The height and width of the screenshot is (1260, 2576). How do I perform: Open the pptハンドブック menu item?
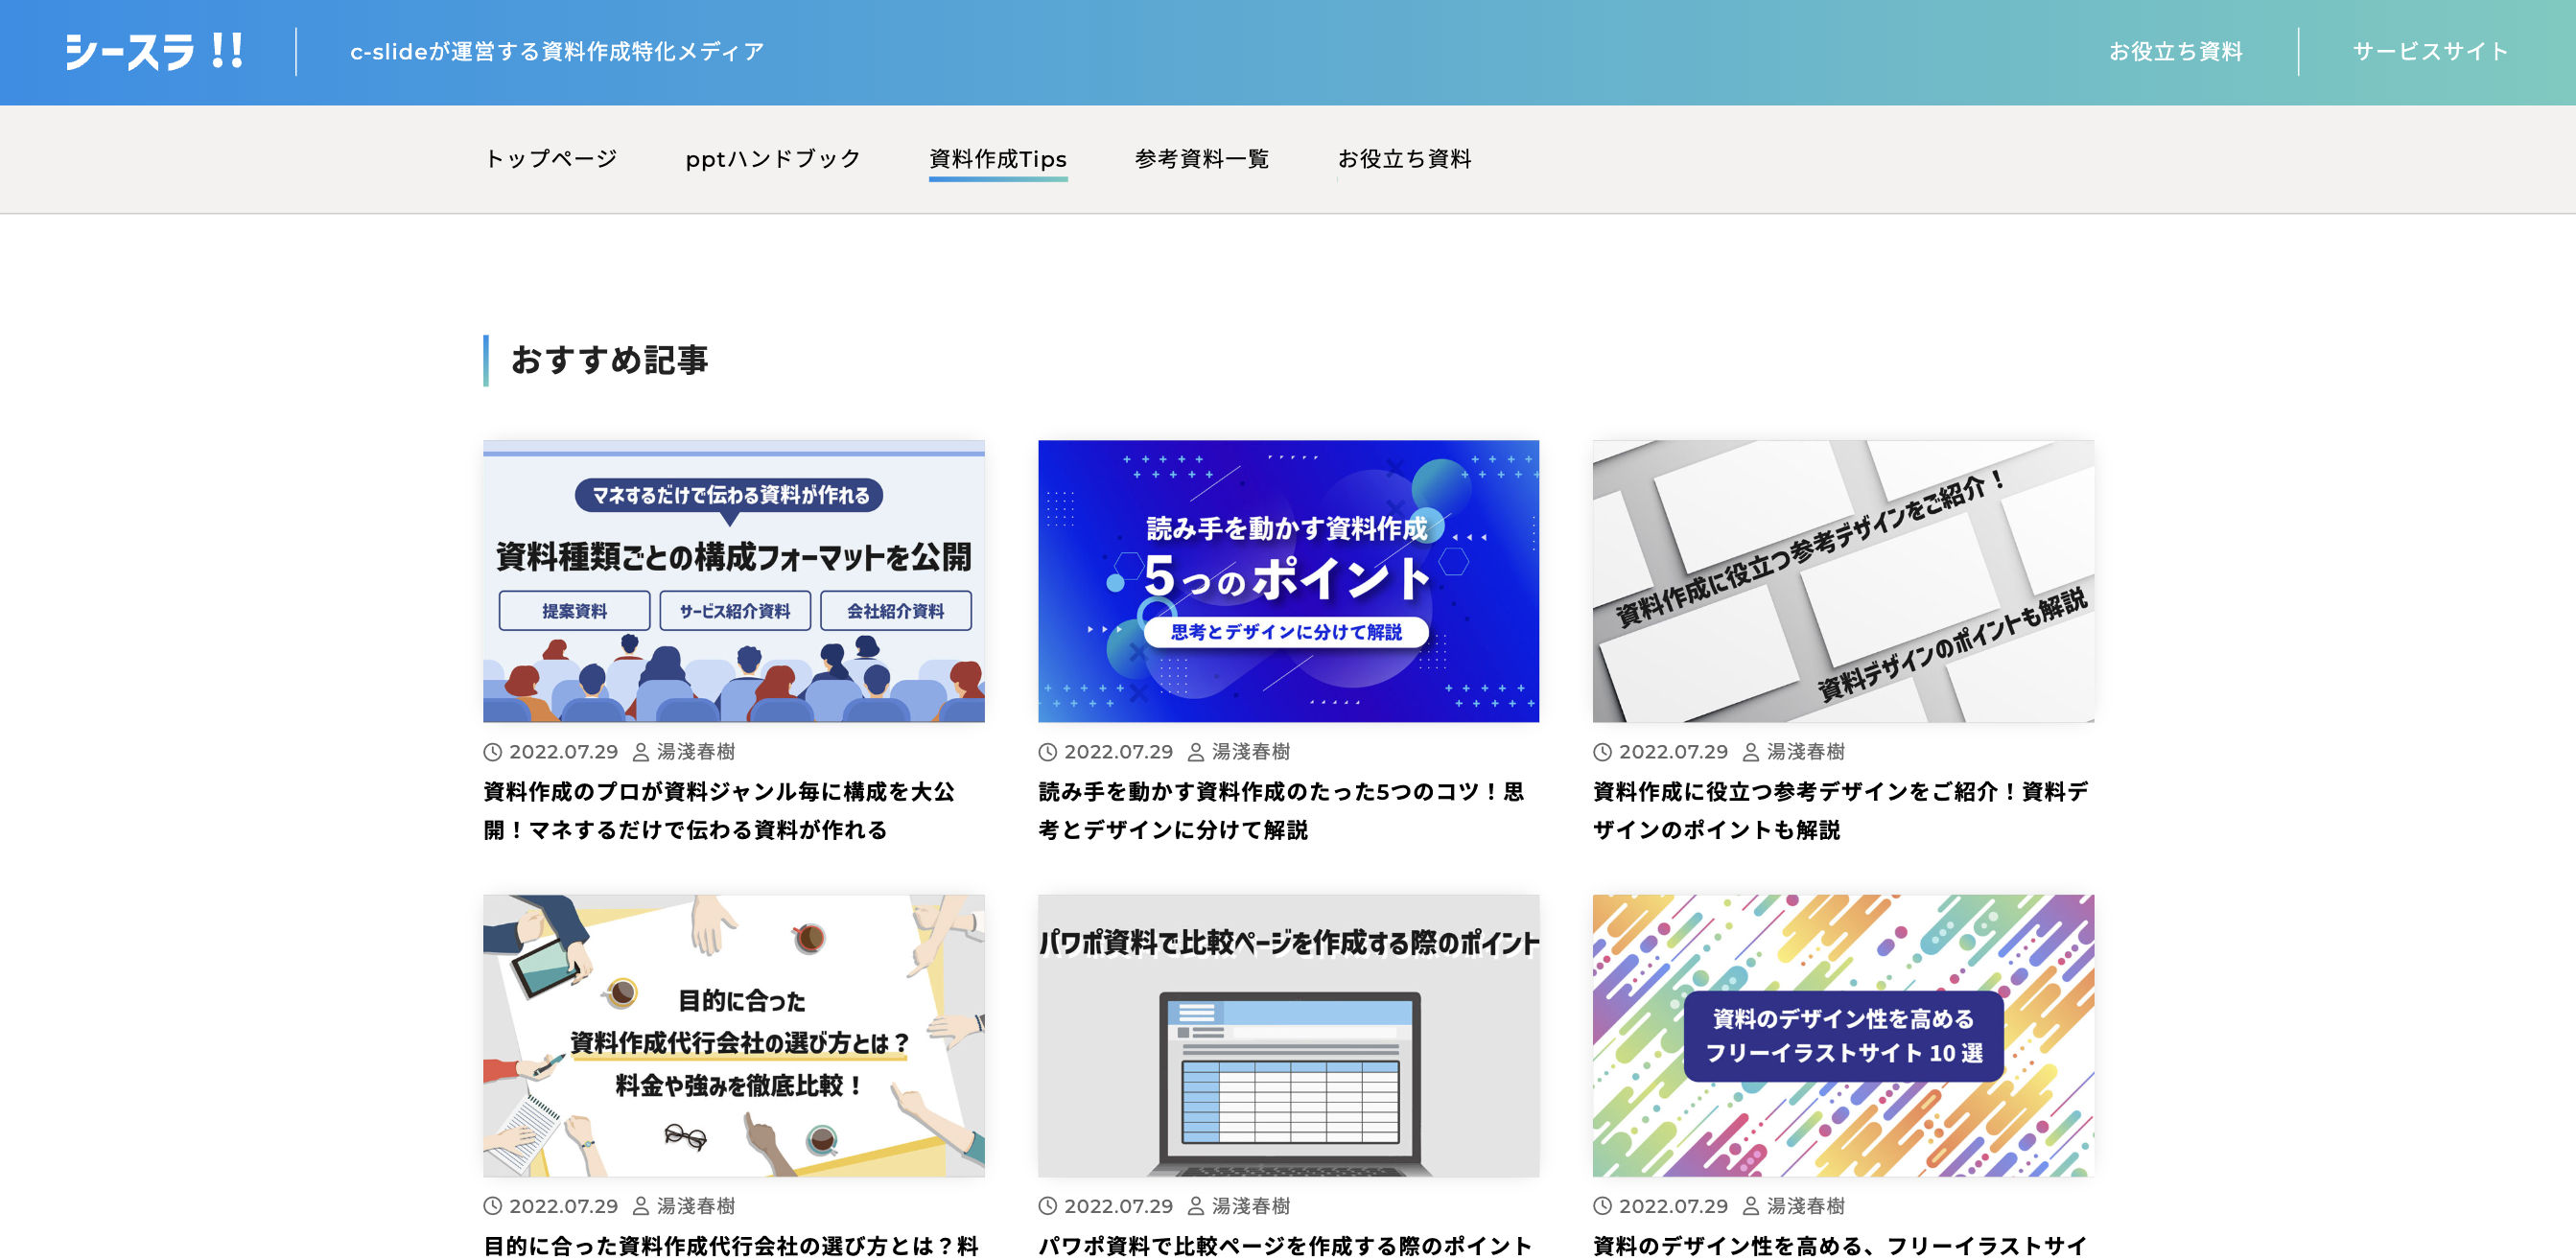click(x=772, y=159)
